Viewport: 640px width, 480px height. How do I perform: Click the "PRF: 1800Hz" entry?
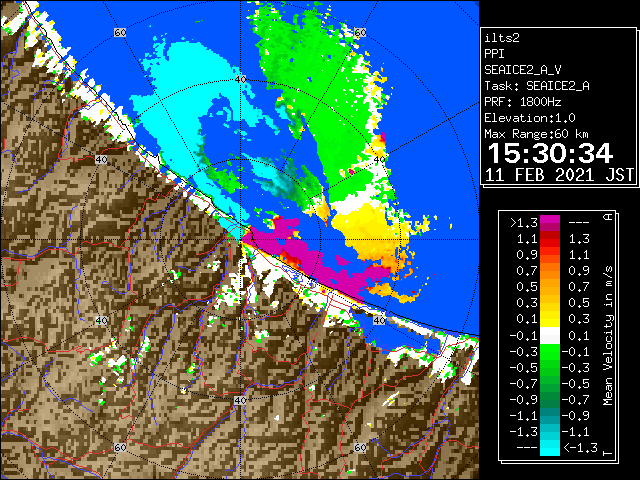point(523,102)
